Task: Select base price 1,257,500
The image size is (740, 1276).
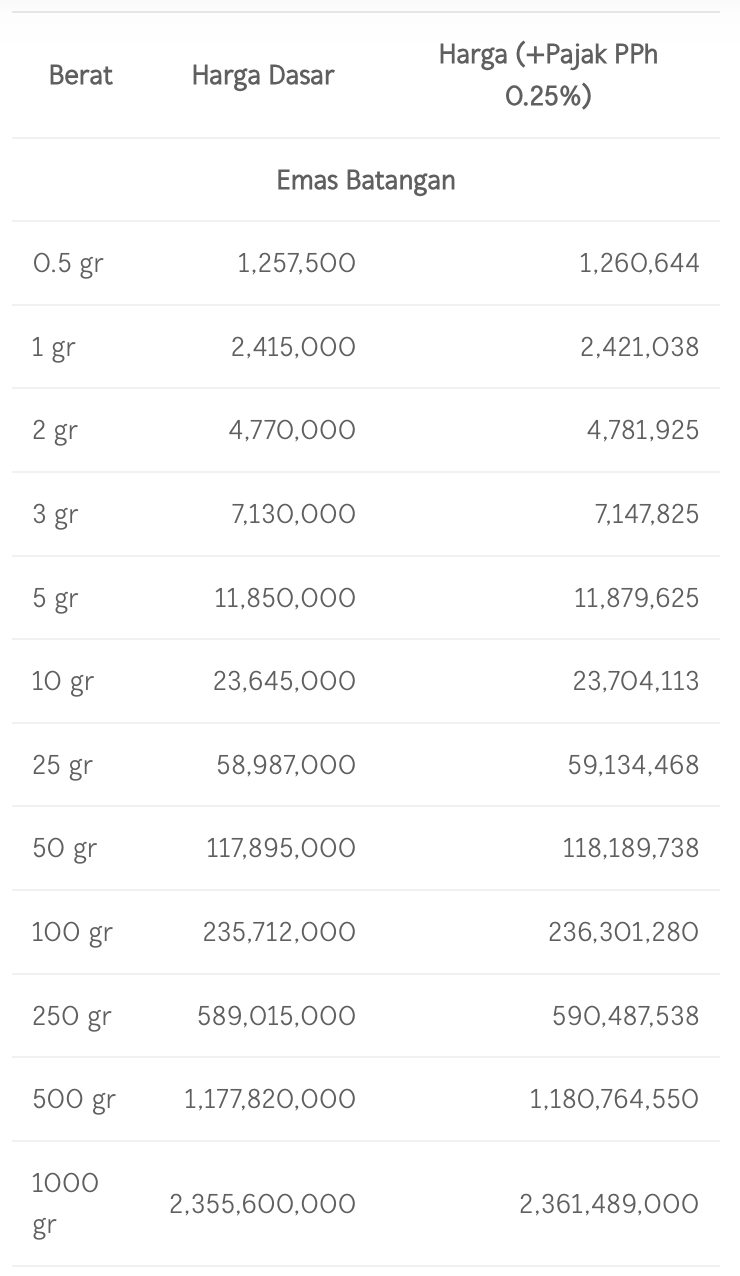Action: pos(296,263)
